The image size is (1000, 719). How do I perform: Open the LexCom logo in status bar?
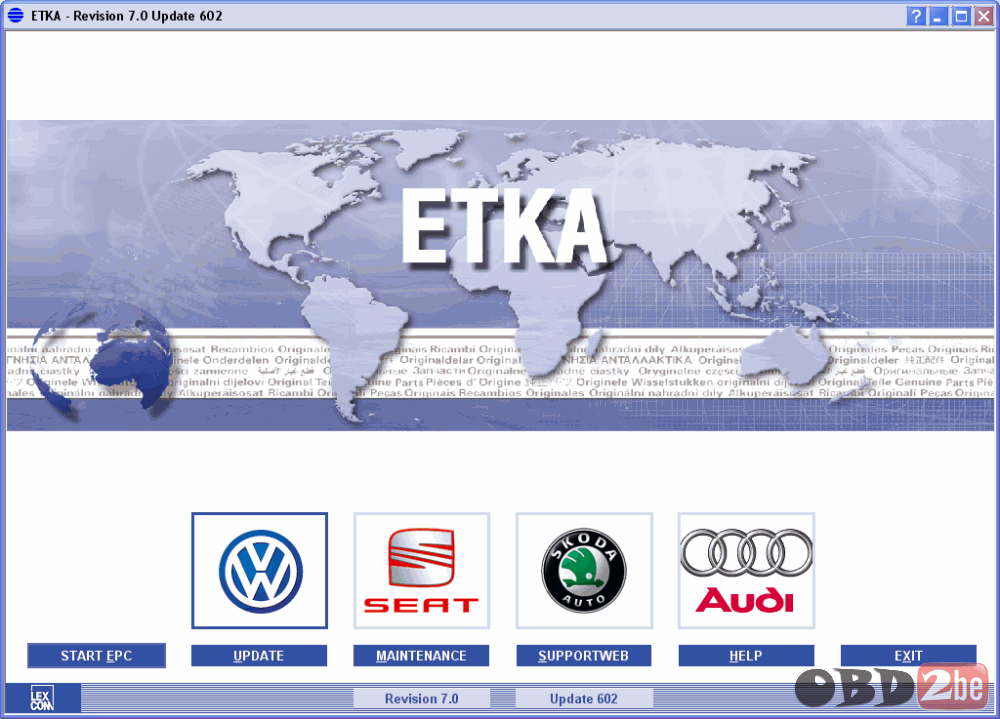(42, 697)
